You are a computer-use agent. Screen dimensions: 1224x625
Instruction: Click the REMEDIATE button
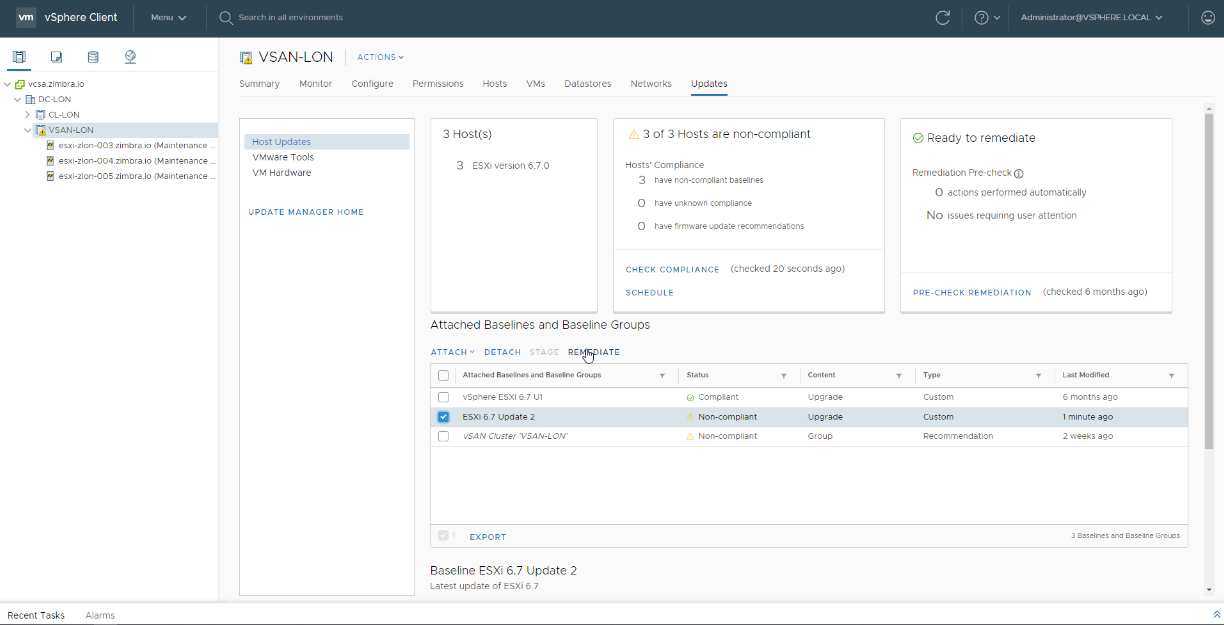coord(594,352)
